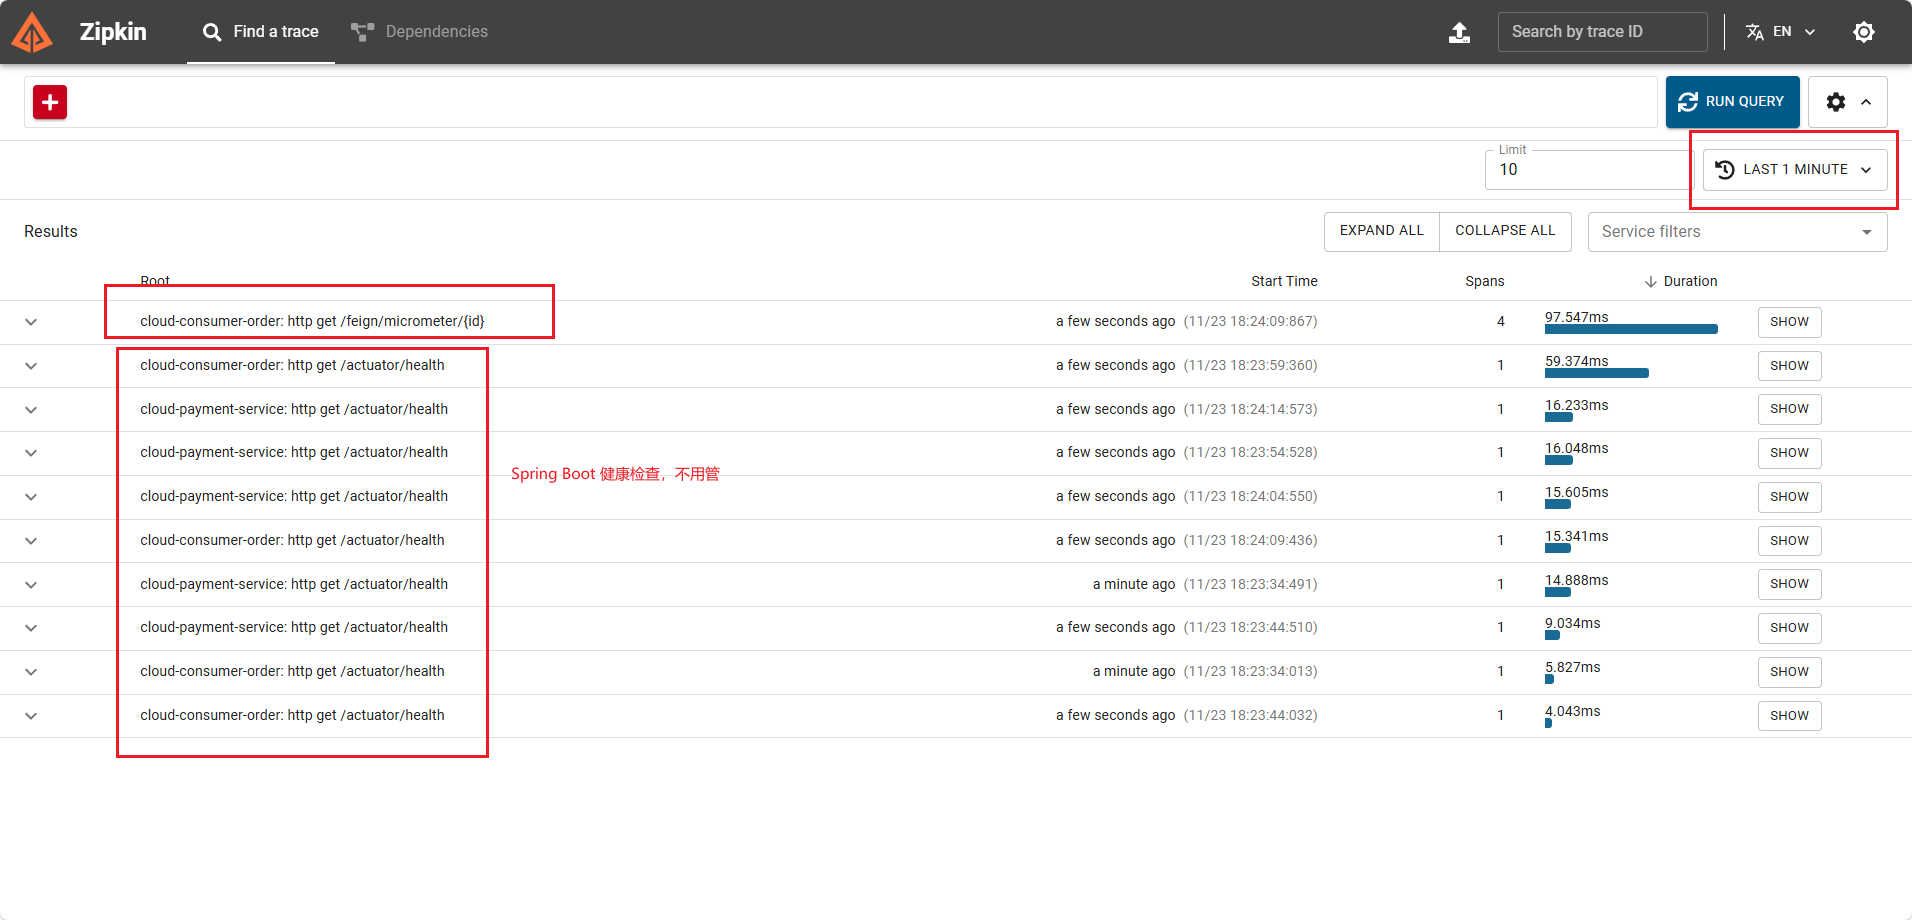Click the Zipkin logo icon

click(32, 32)
